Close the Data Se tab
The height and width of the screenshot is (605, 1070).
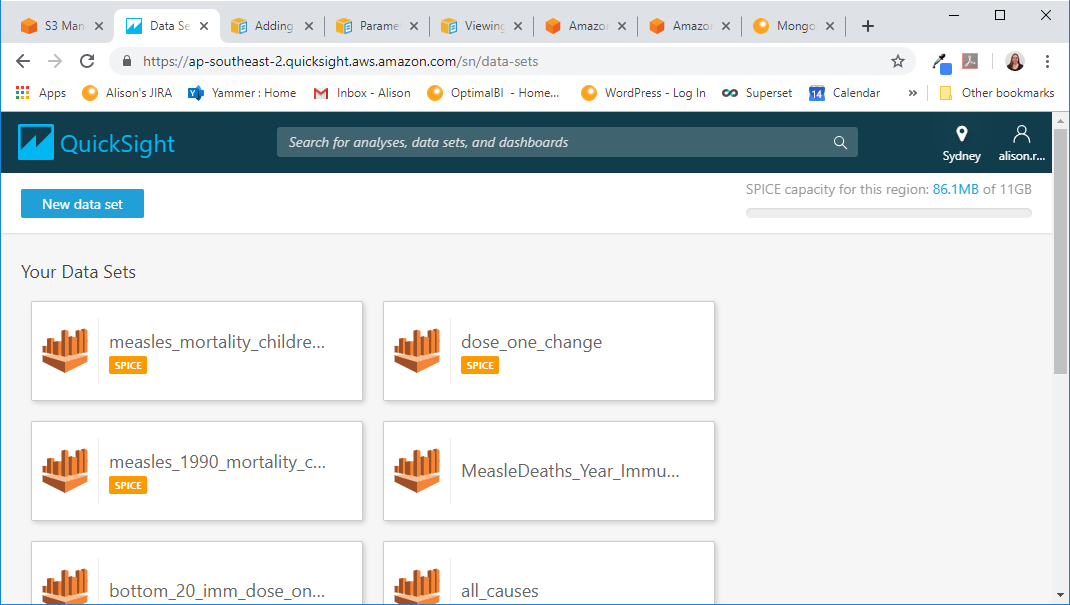point(204,26)
